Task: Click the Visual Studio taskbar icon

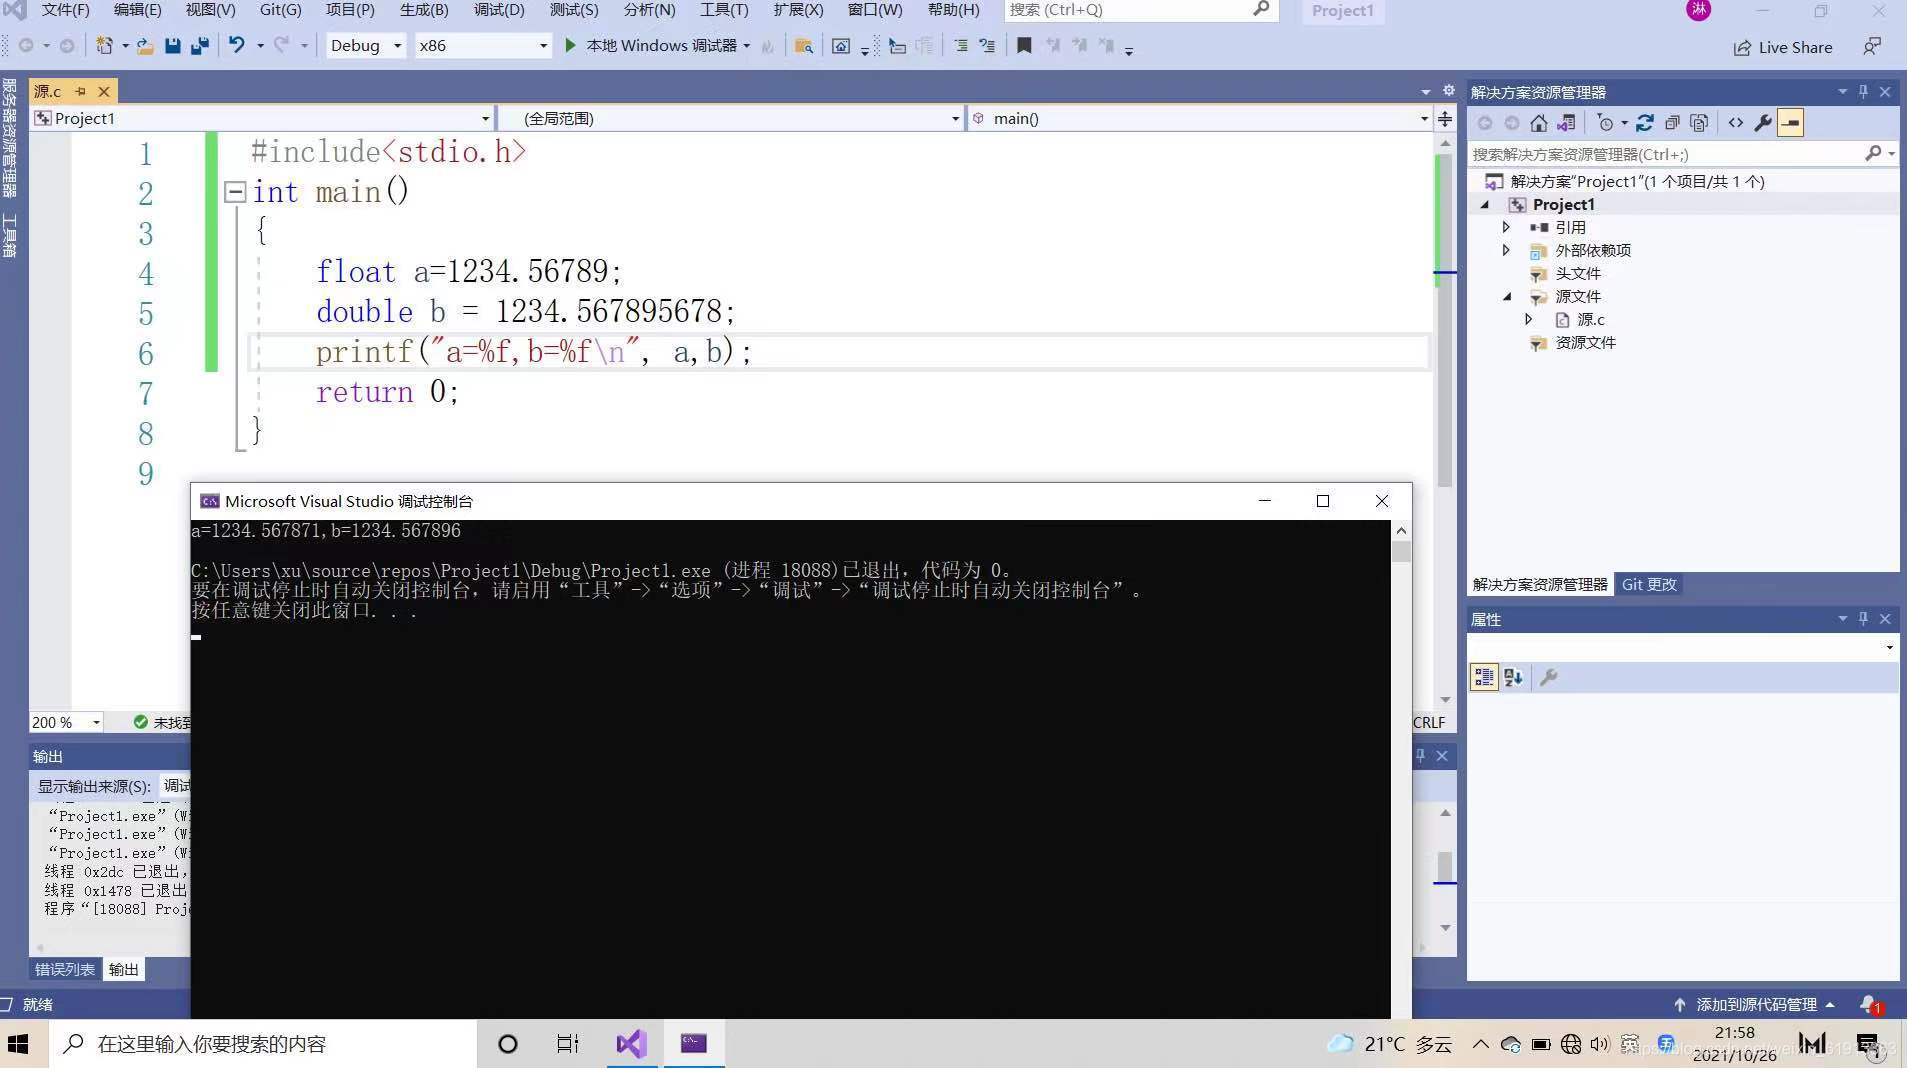Action: 631,1044
